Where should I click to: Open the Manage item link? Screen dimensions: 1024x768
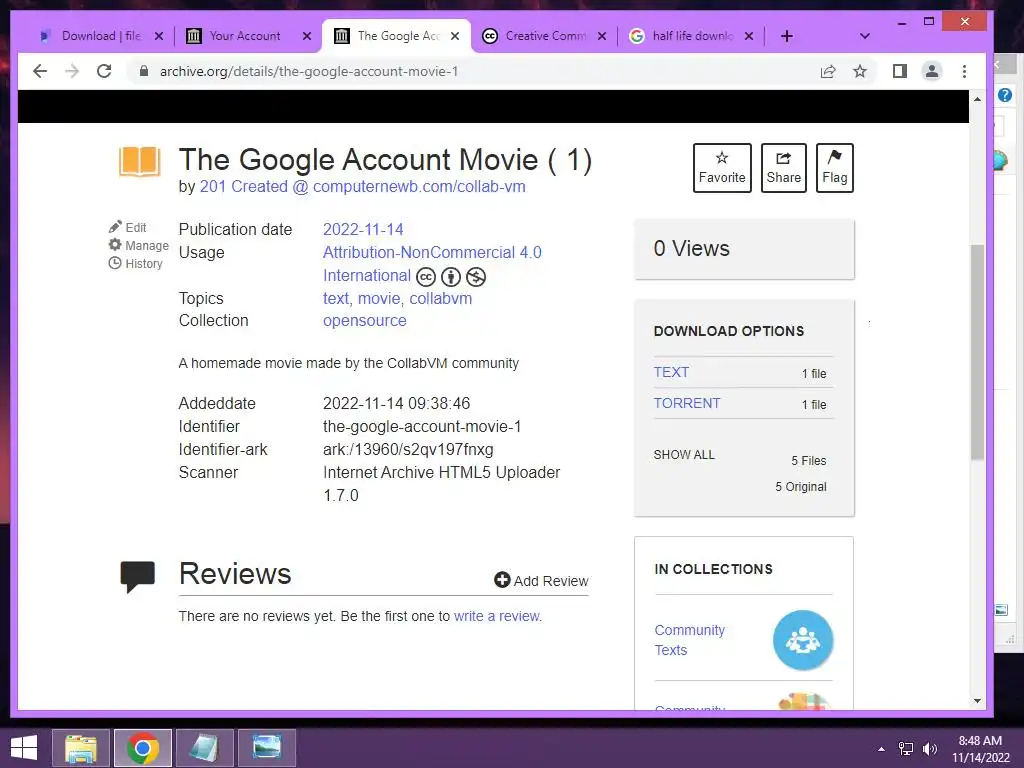(x=138, y=245)
